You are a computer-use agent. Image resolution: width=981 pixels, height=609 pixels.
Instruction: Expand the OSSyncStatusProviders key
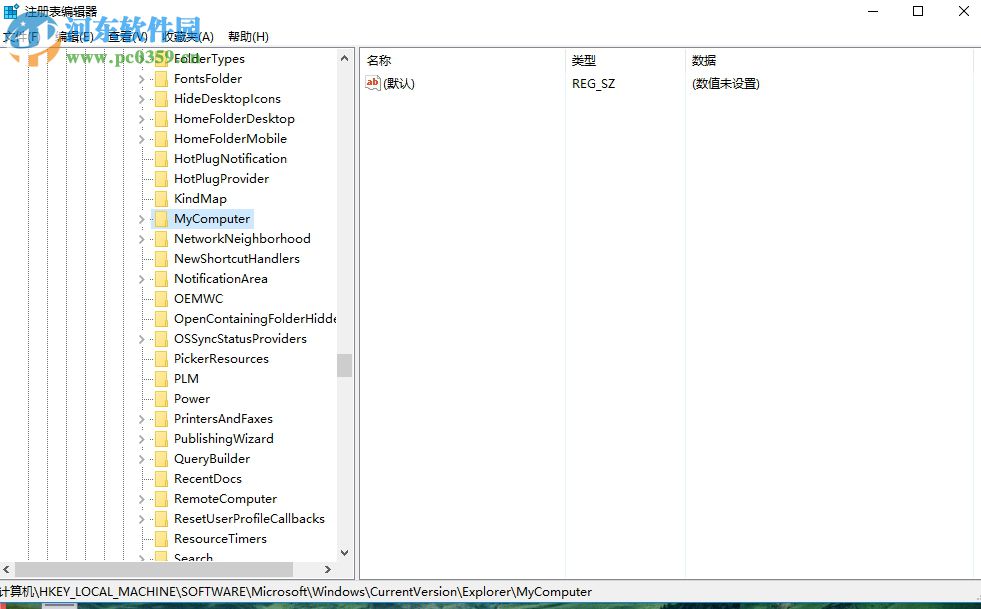(141, 339)
